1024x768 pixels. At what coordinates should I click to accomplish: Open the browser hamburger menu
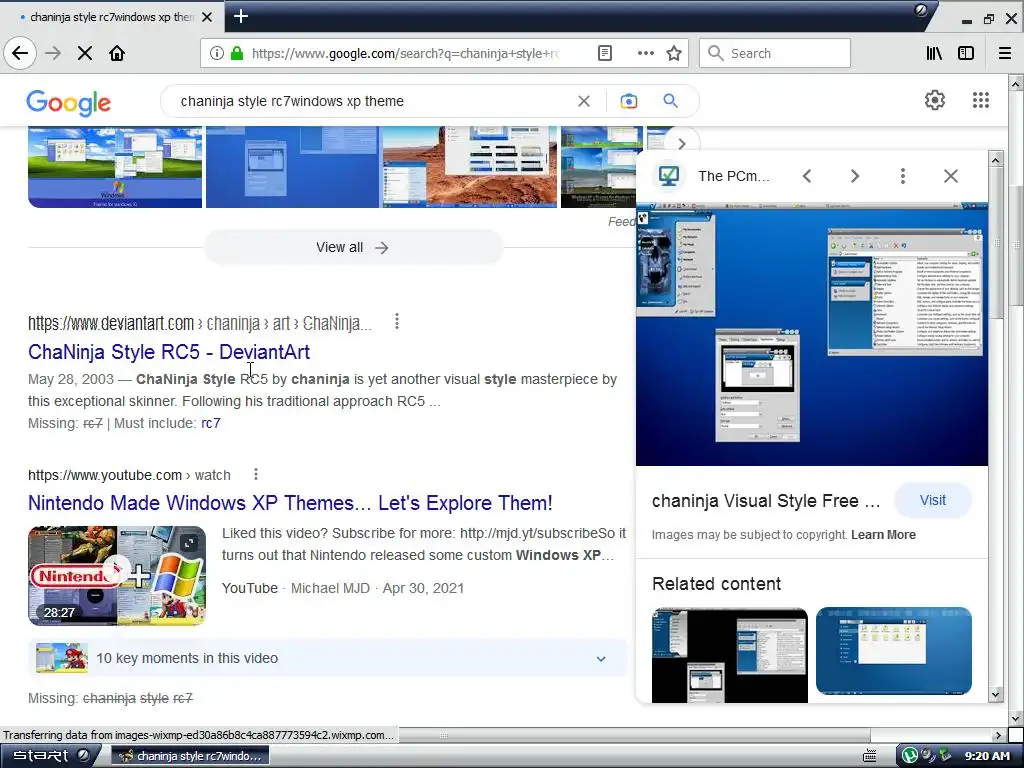pos(1005,53)
